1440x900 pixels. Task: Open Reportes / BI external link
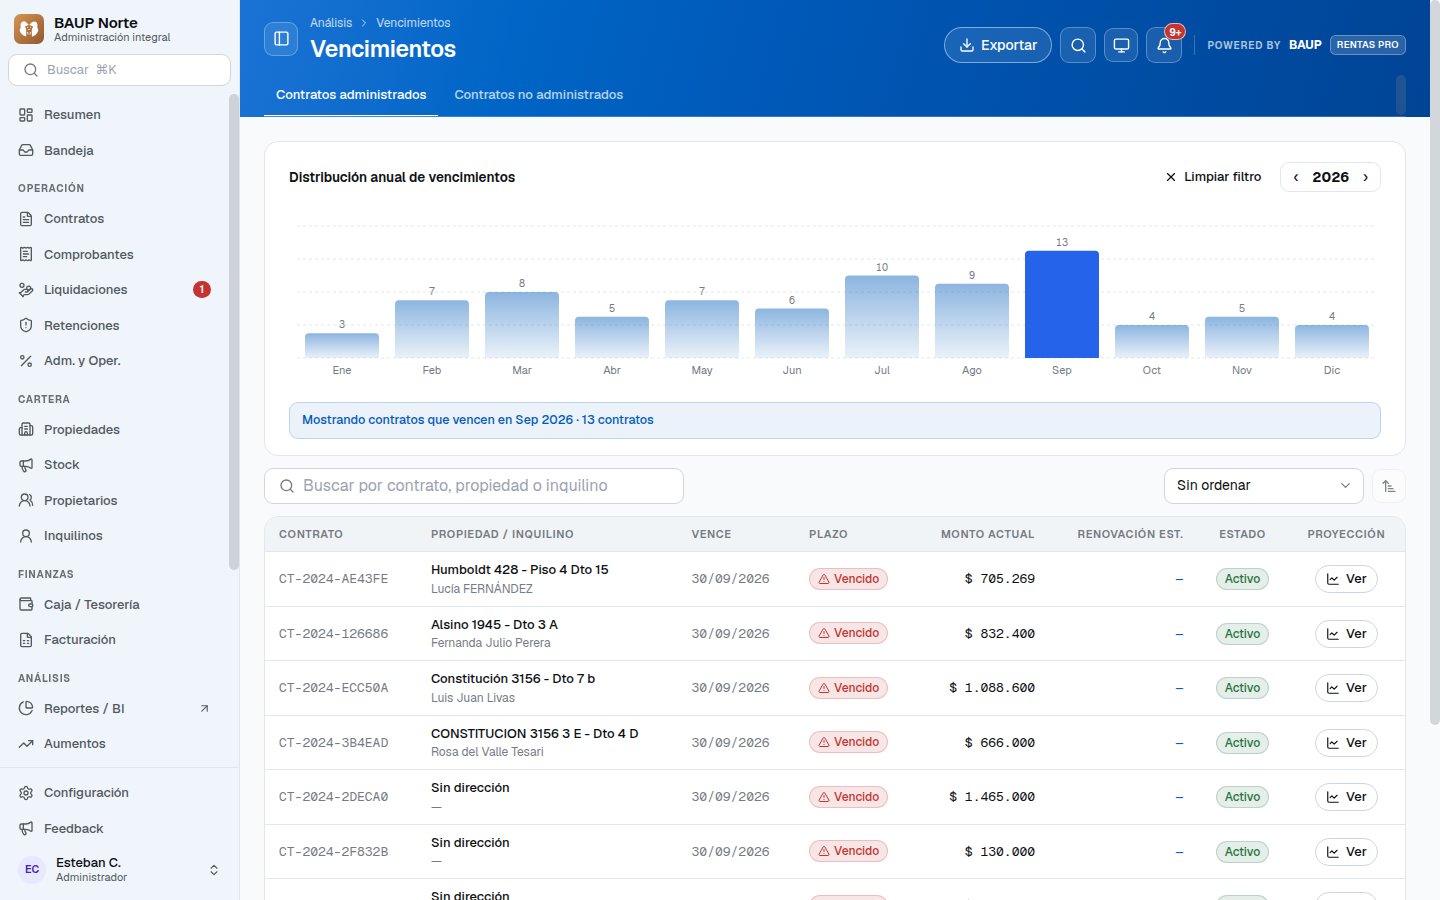pos(115,709)
